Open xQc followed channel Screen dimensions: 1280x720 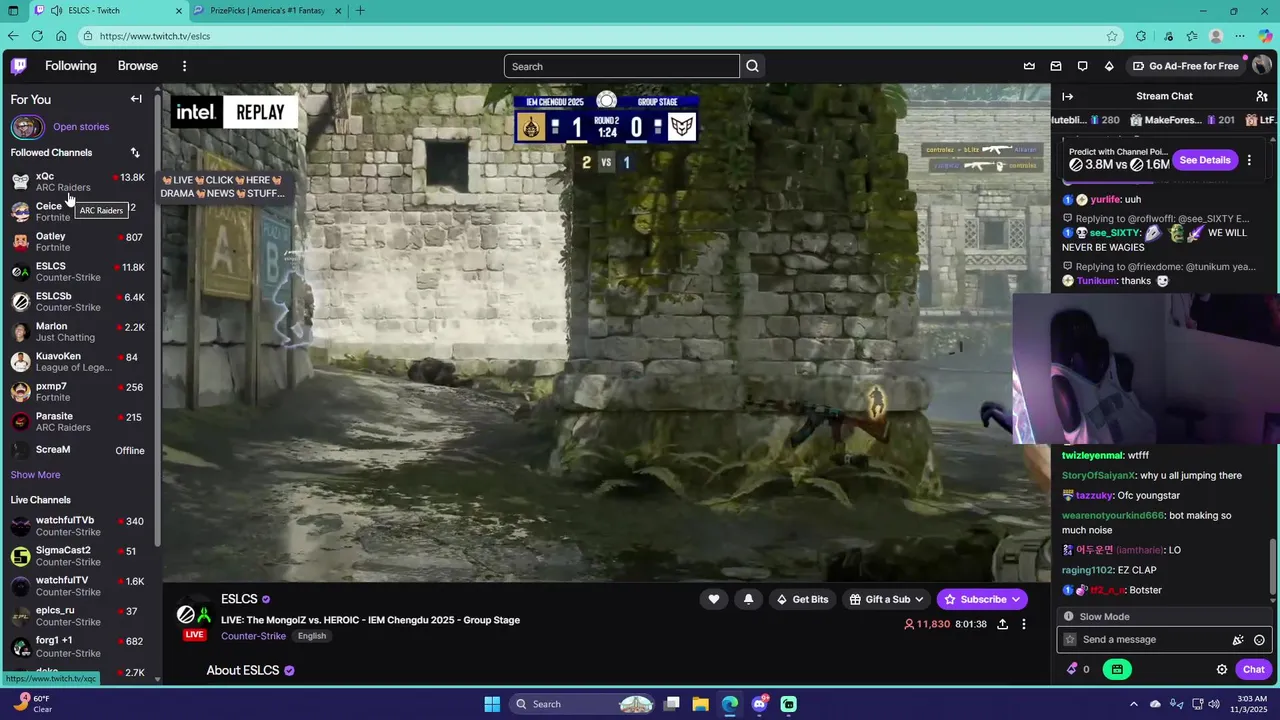tap(78, 181)
